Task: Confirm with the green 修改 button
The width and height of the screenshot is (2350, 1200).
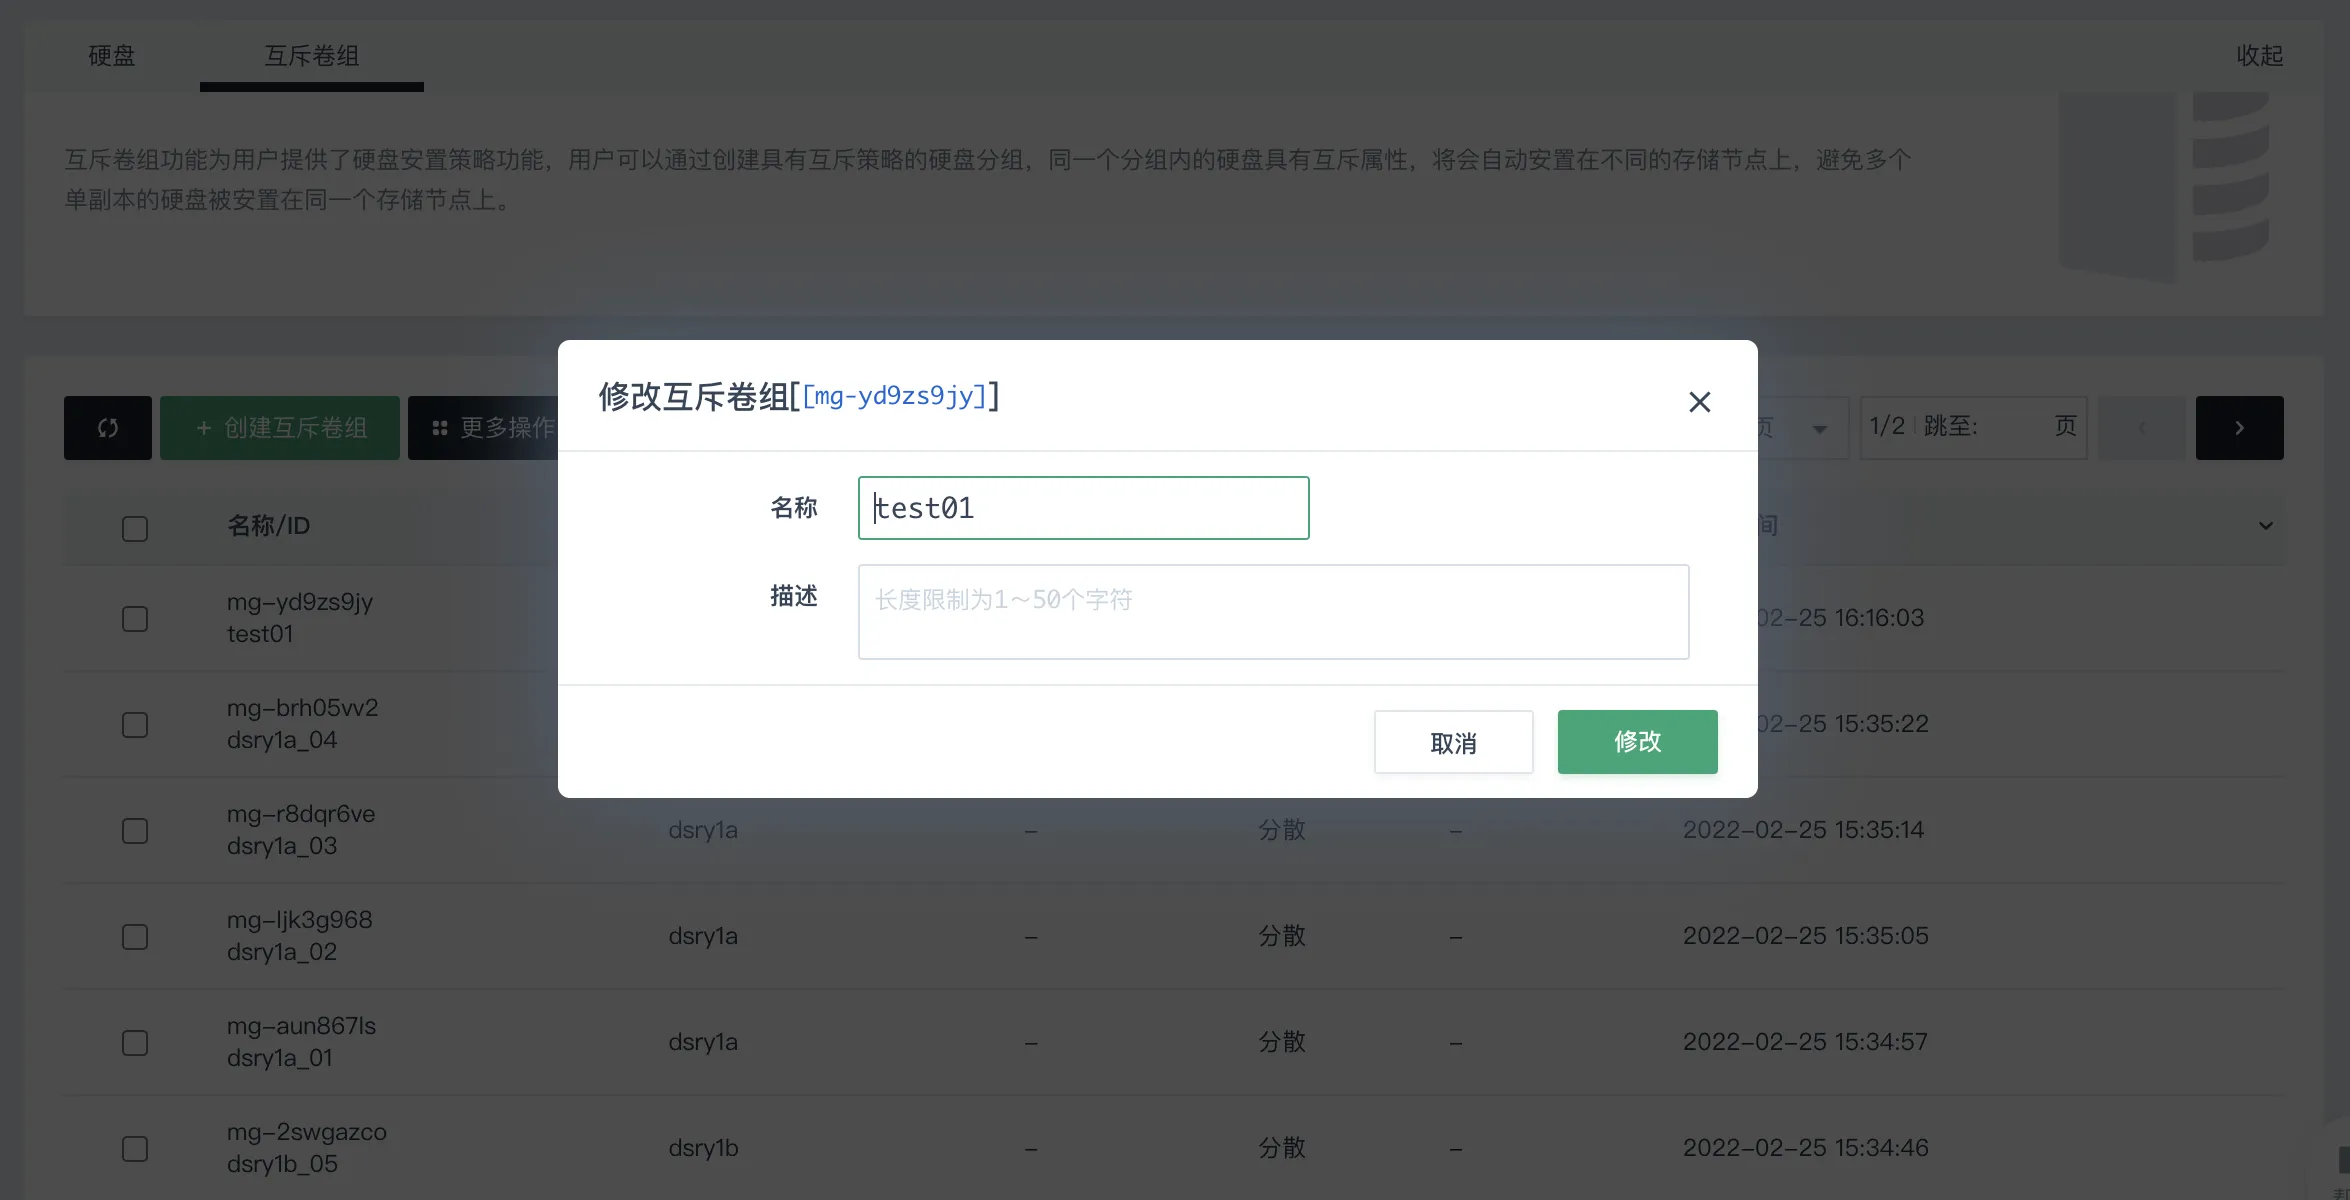Action: click(x=1637, y=742)
